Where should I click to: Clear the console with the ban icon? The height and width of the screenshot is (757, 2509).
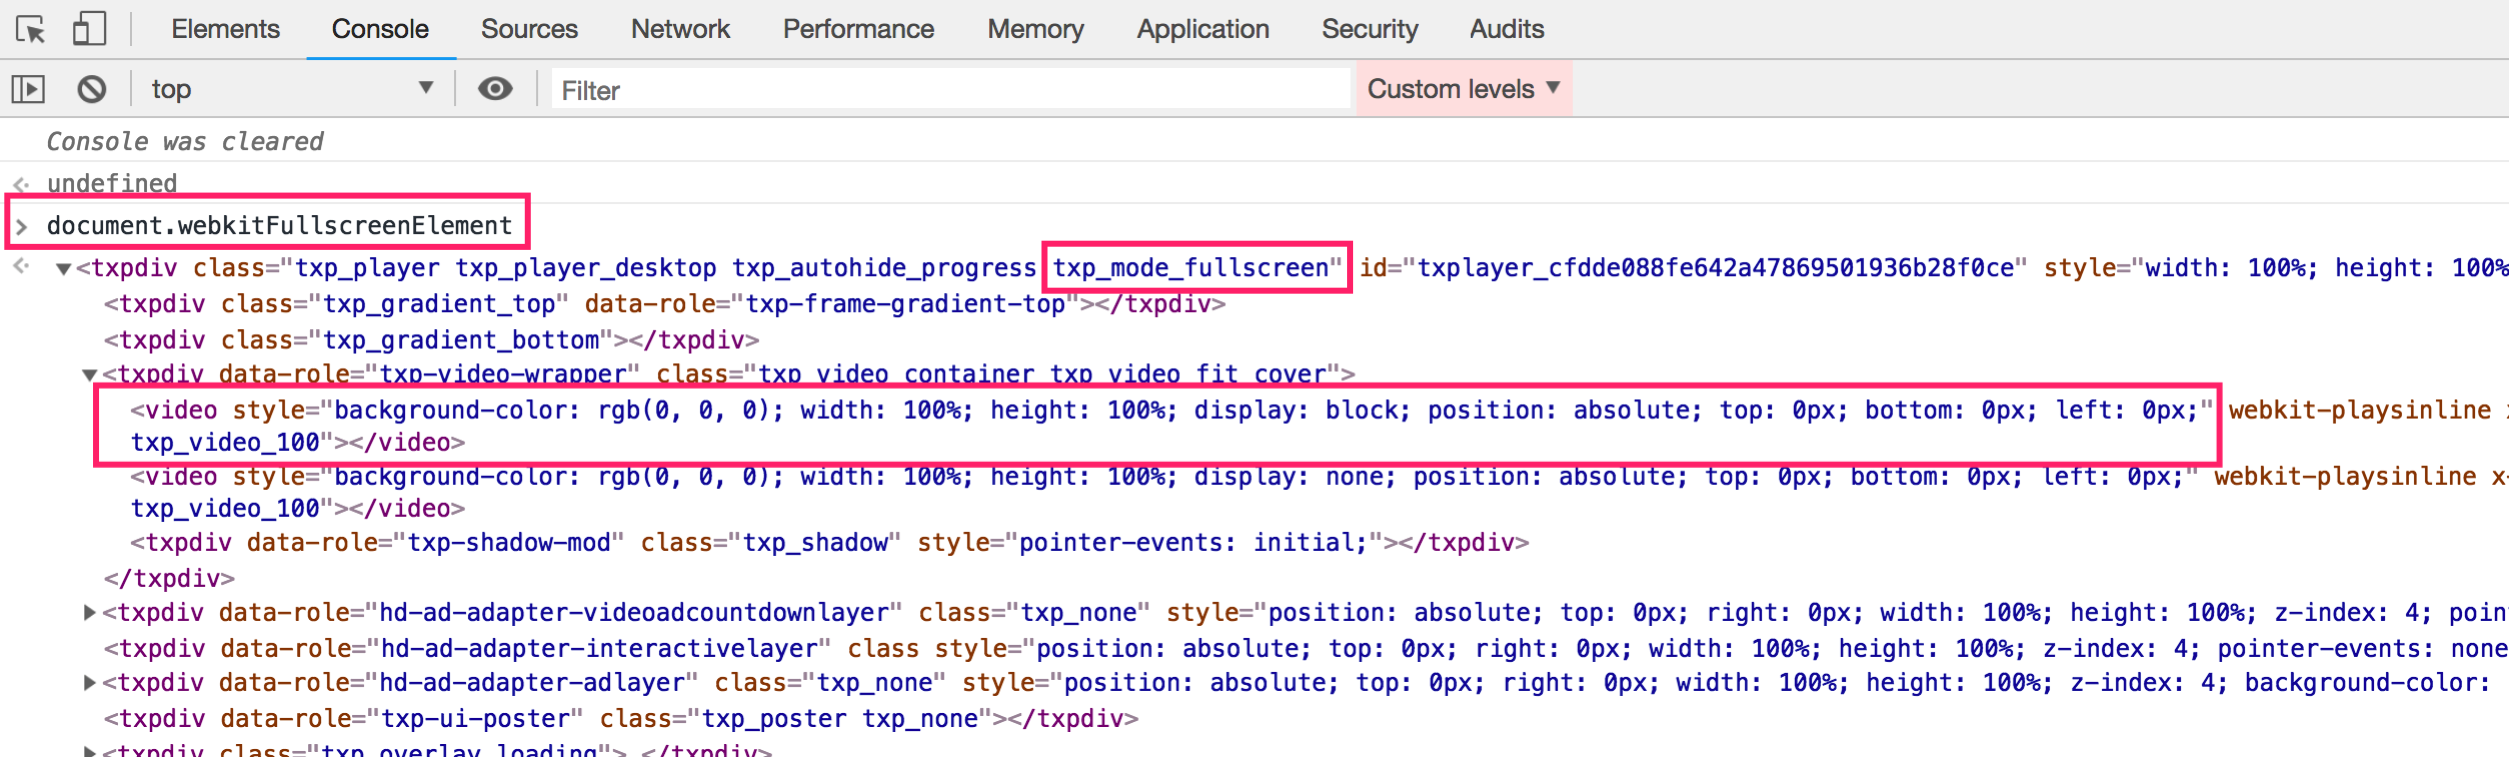(92, 90)
